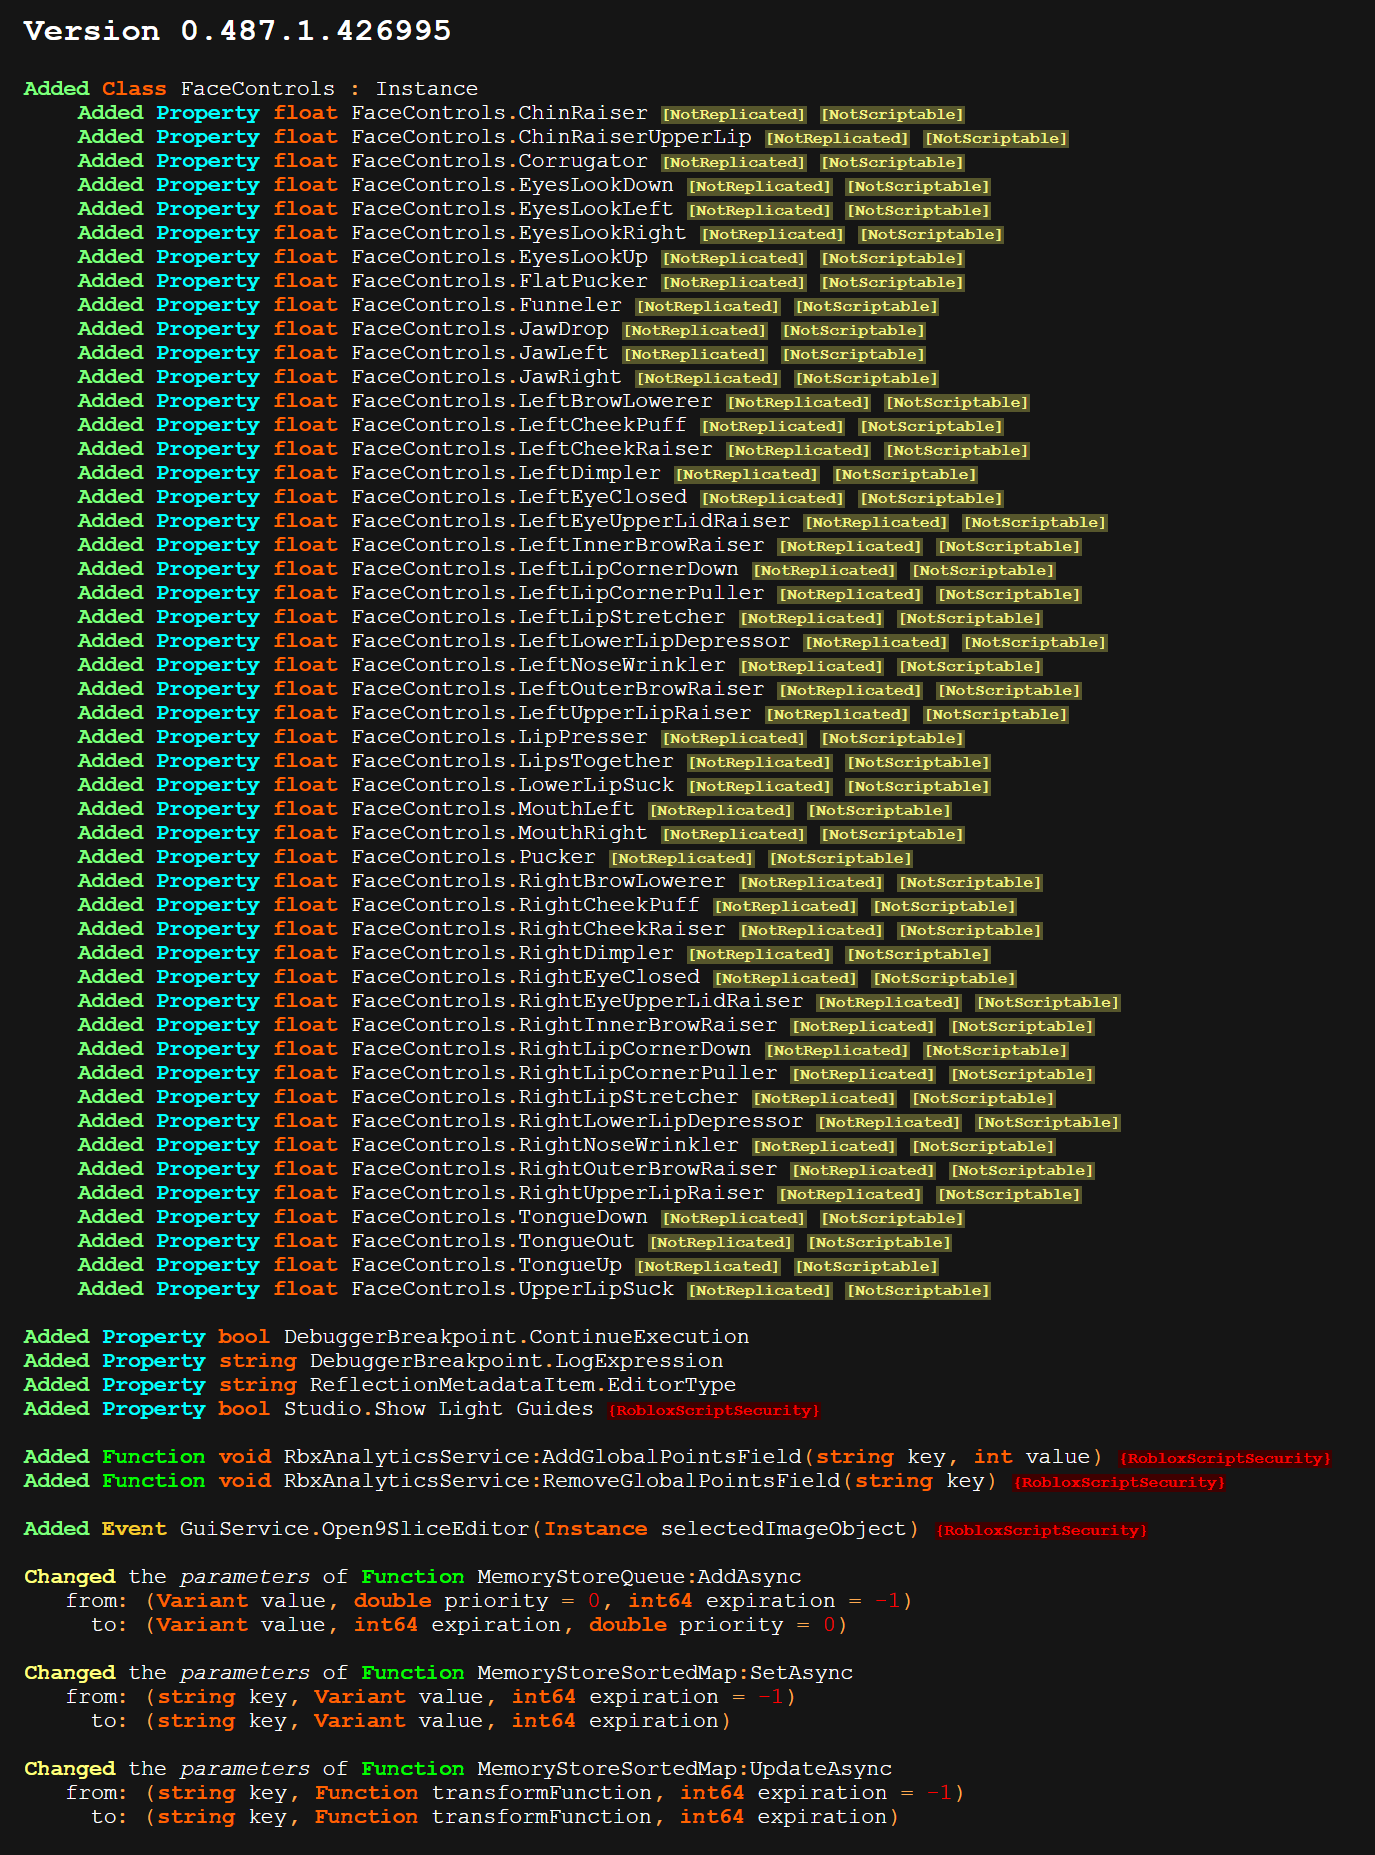The width and height of the screenshot is (1375, 1855).
Task: Click FaceControls.LowerLipSuck property name
Action: coord(512,785)
